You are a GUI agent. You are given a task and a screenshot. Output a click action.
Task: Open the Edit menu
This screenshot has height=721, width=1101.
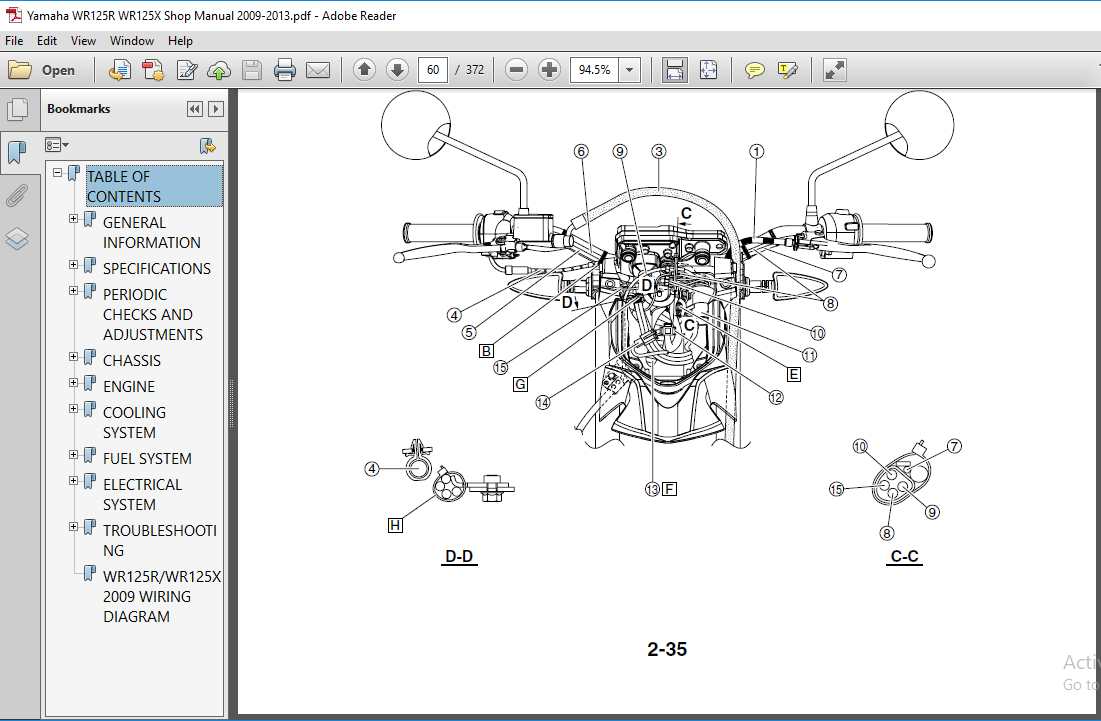(47, 41)
